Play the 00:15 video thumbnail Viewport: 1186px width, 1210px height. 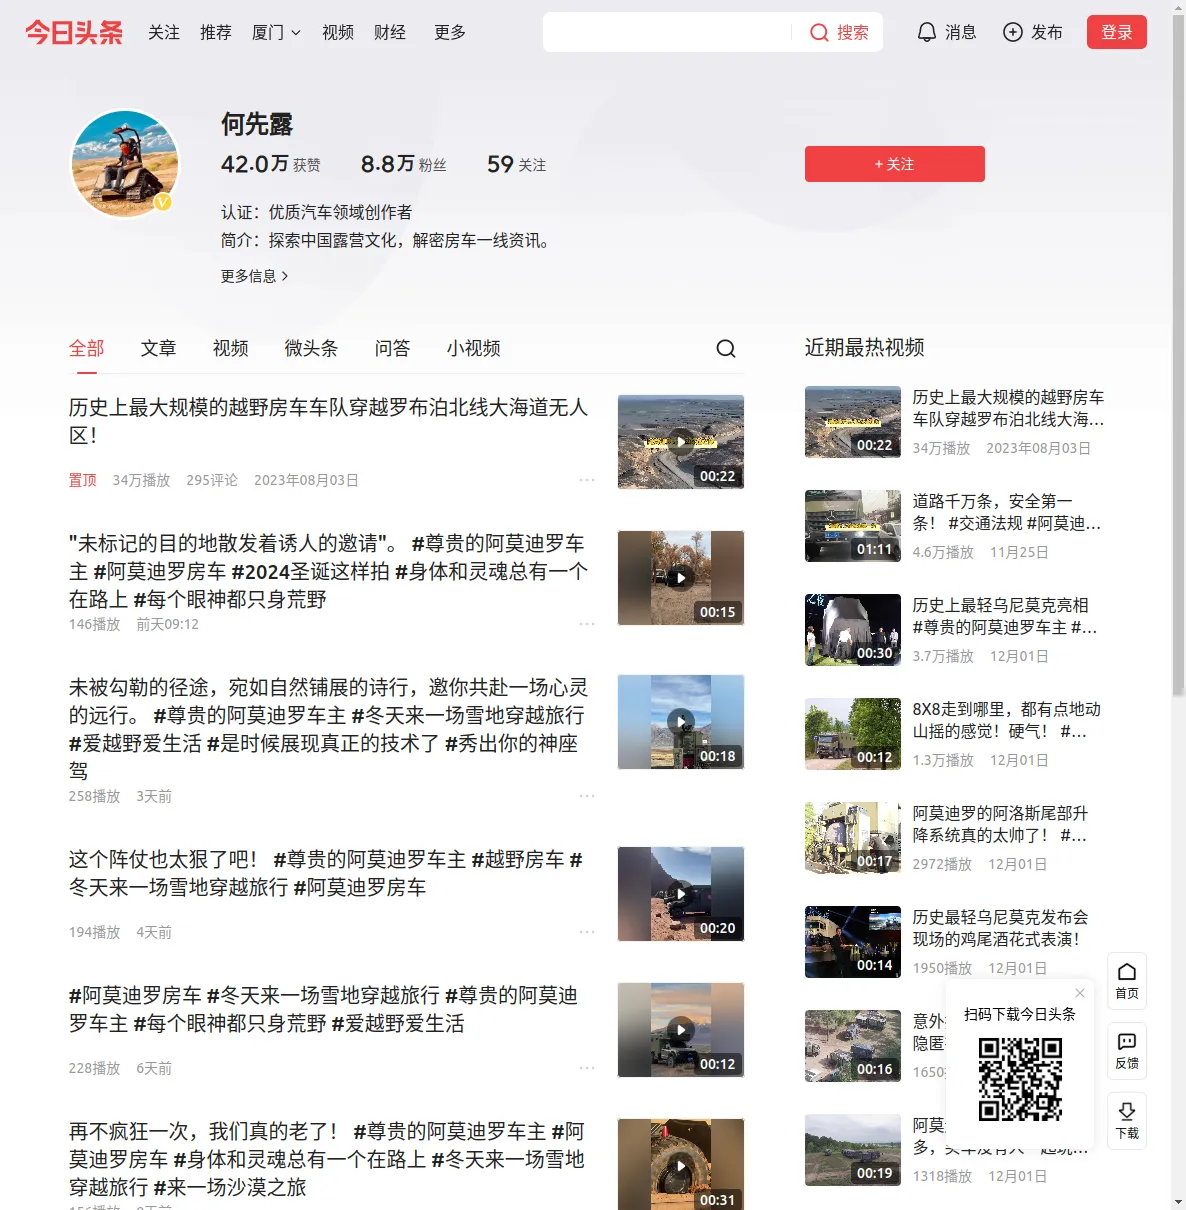[681, 578]
